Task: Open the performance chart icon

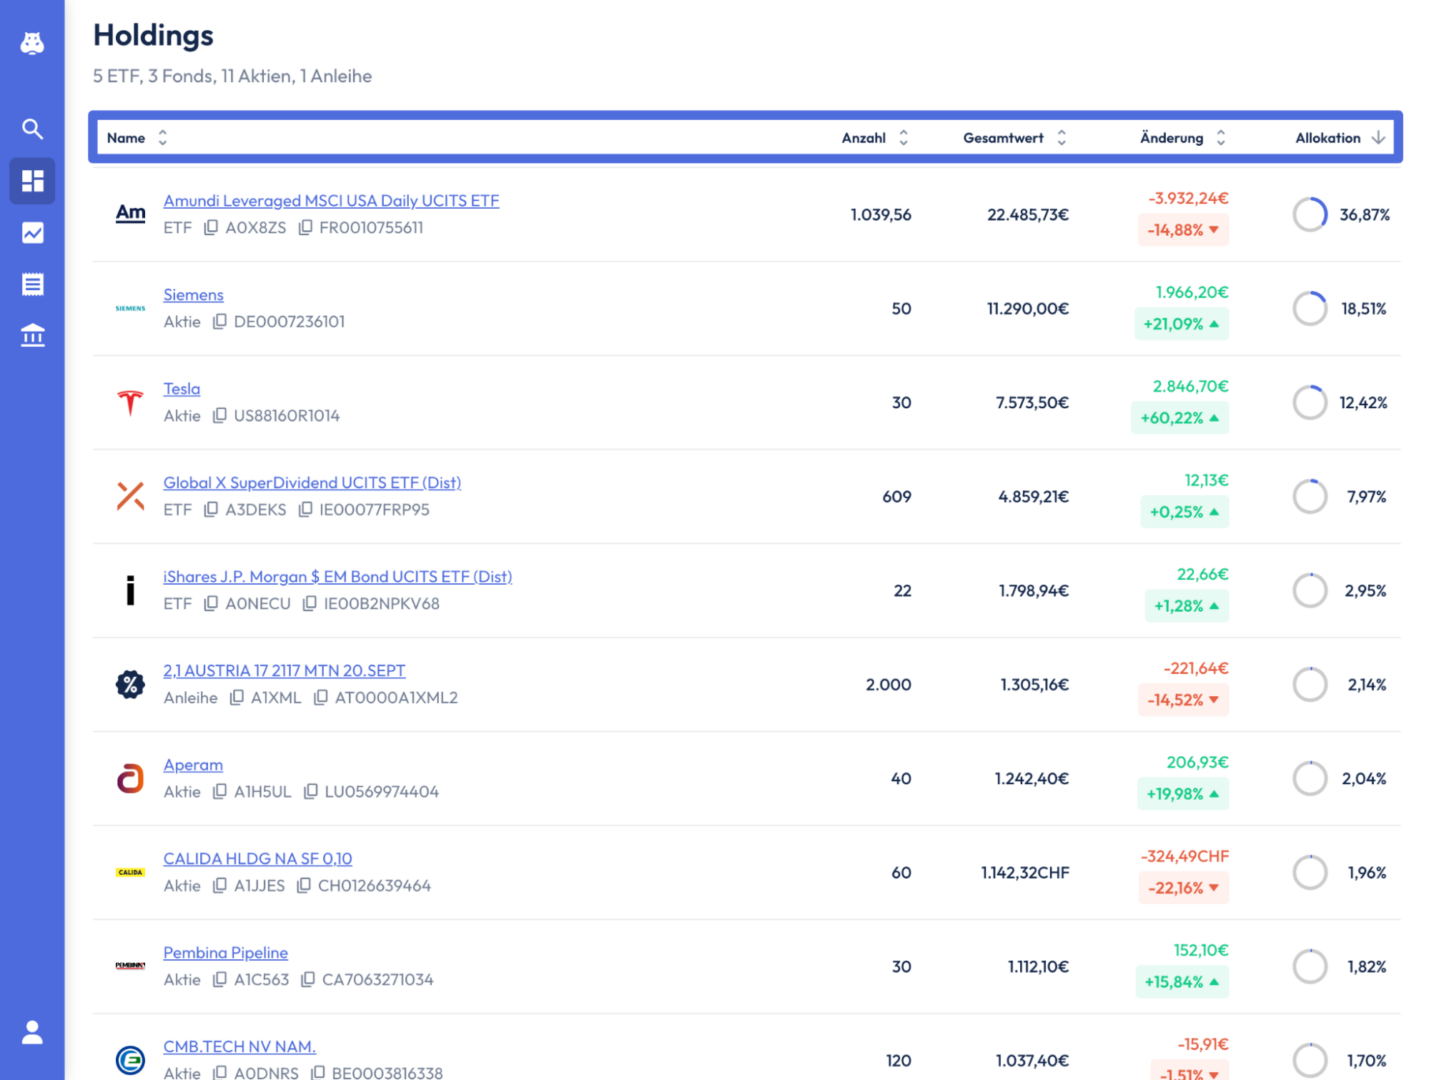Action: tap(32, 233)
